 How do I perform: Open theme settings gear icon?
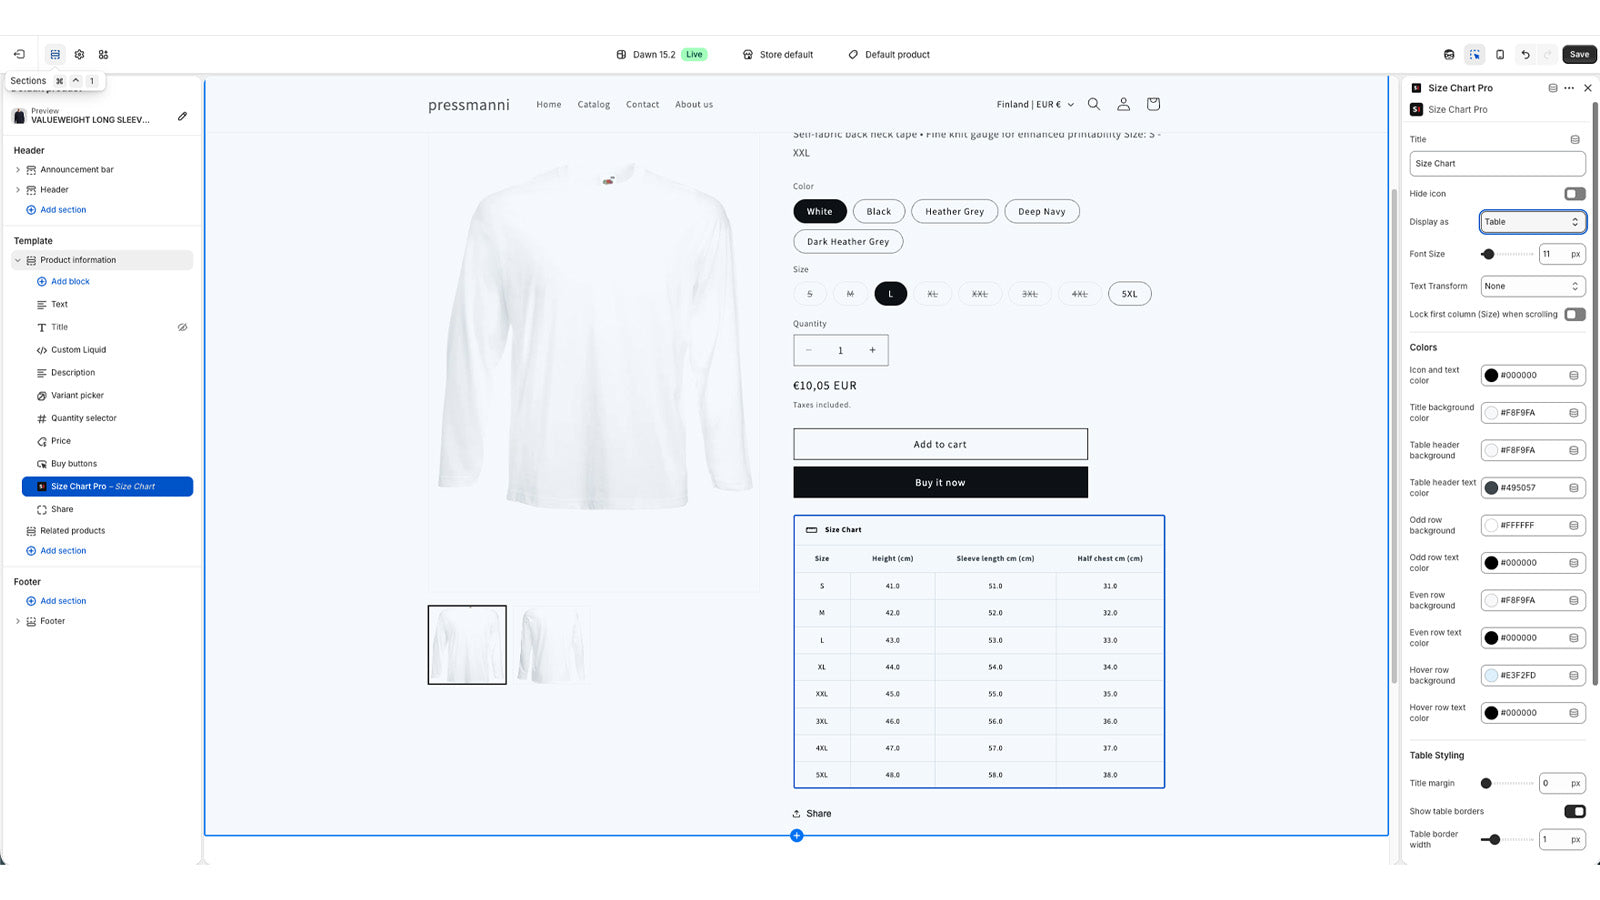(x=80, y=54)
